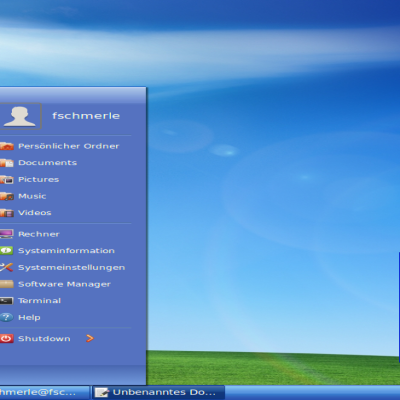Click the Software Manager package icon
Viewport: 400px width, 400px height.
pos(7,284)
